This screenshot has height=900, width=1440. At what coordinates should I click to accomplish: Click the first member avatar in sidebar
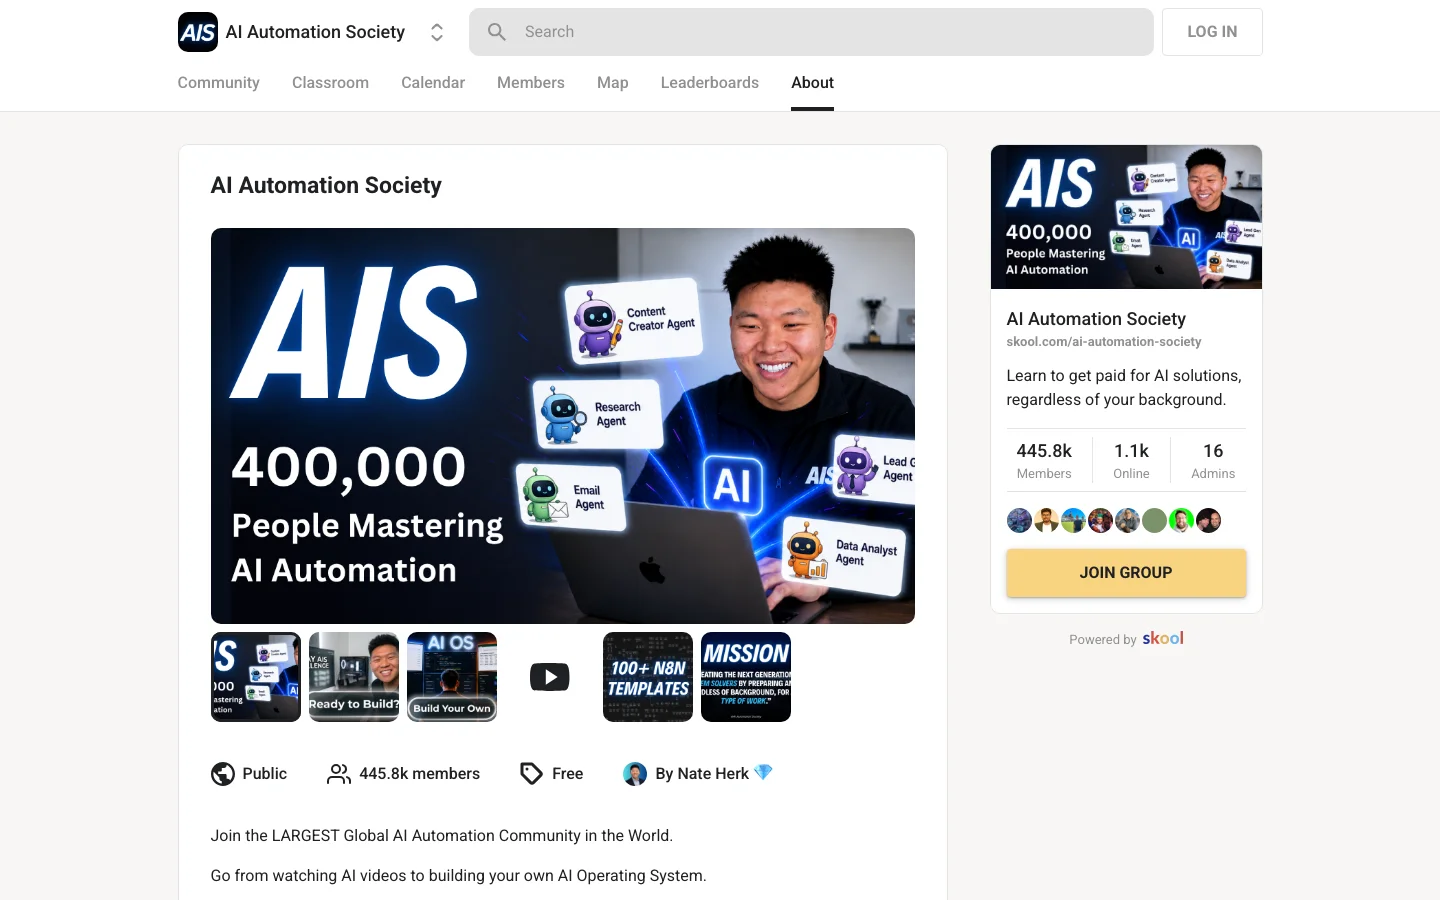pos(1019,521)
